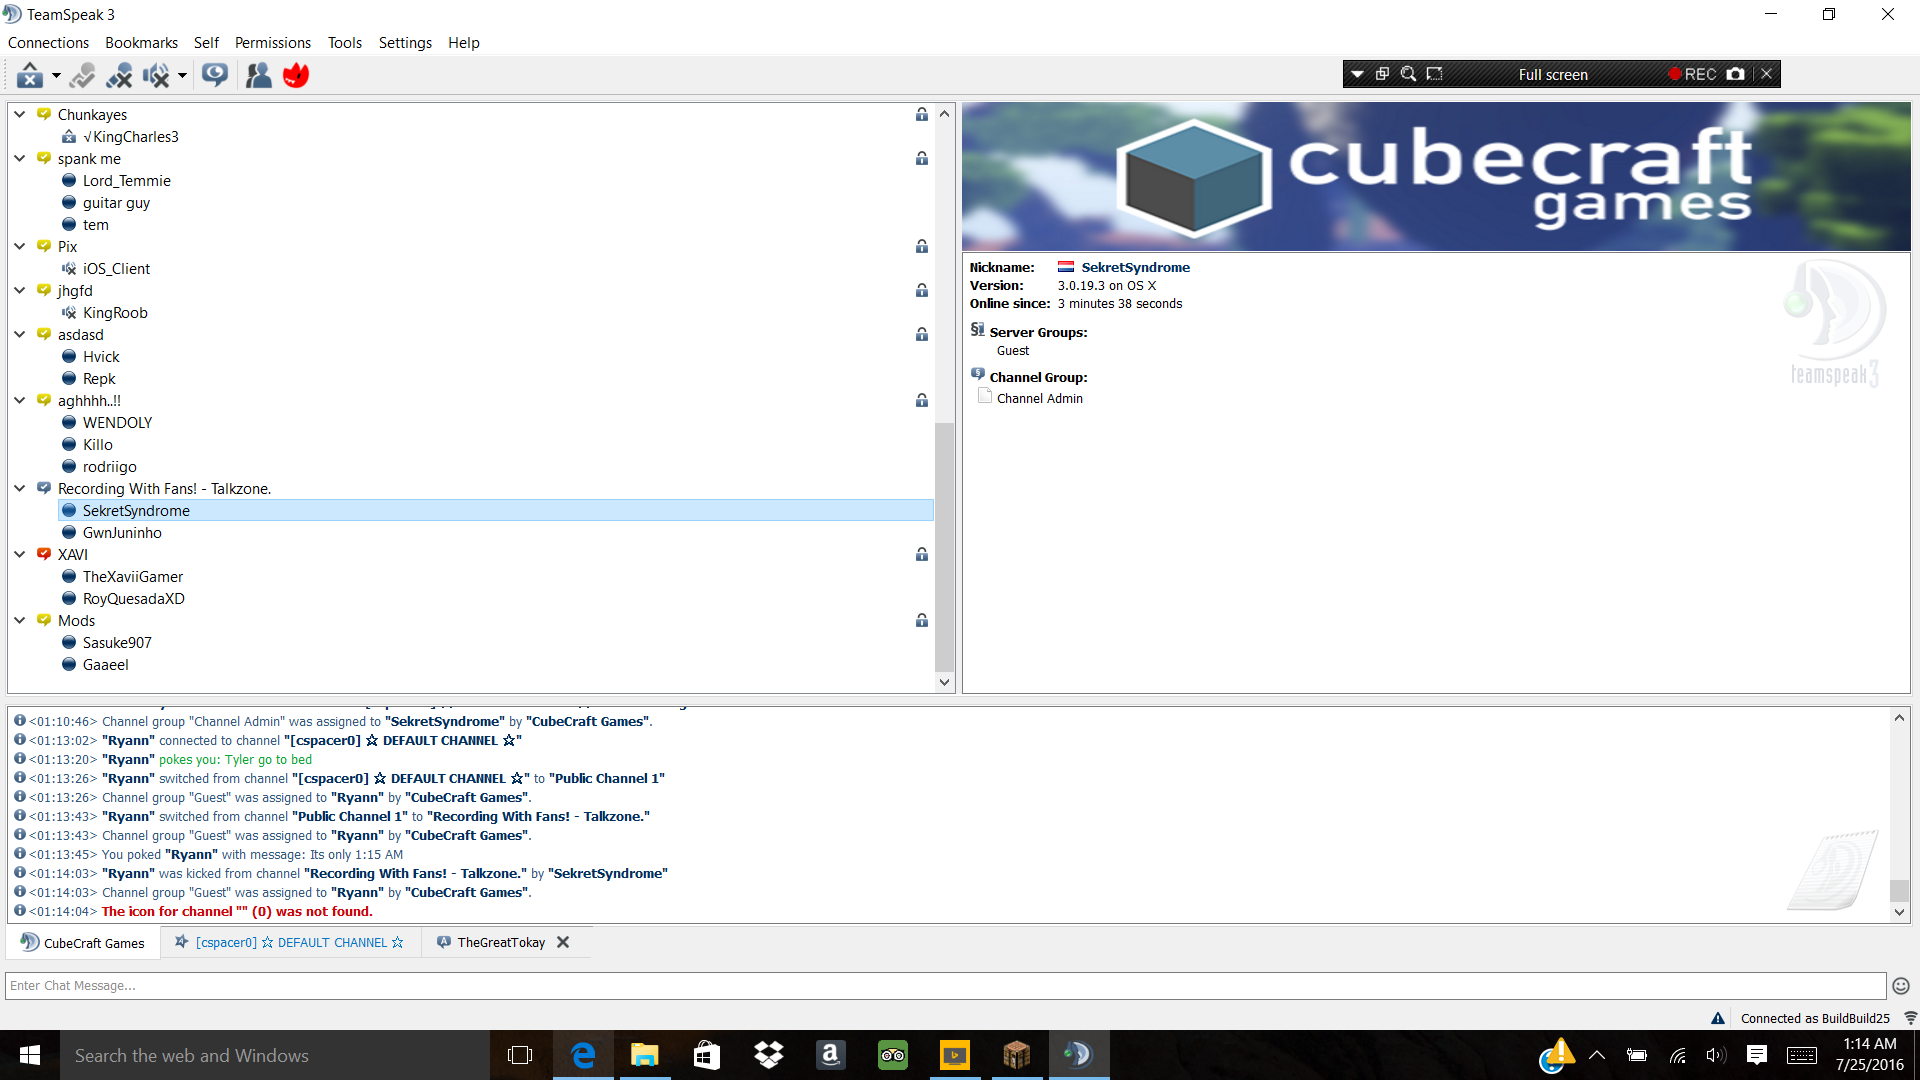This screenshot has height=1080, width=1920.
Task: Collapse the Pix channel
Action: point(19,246)
